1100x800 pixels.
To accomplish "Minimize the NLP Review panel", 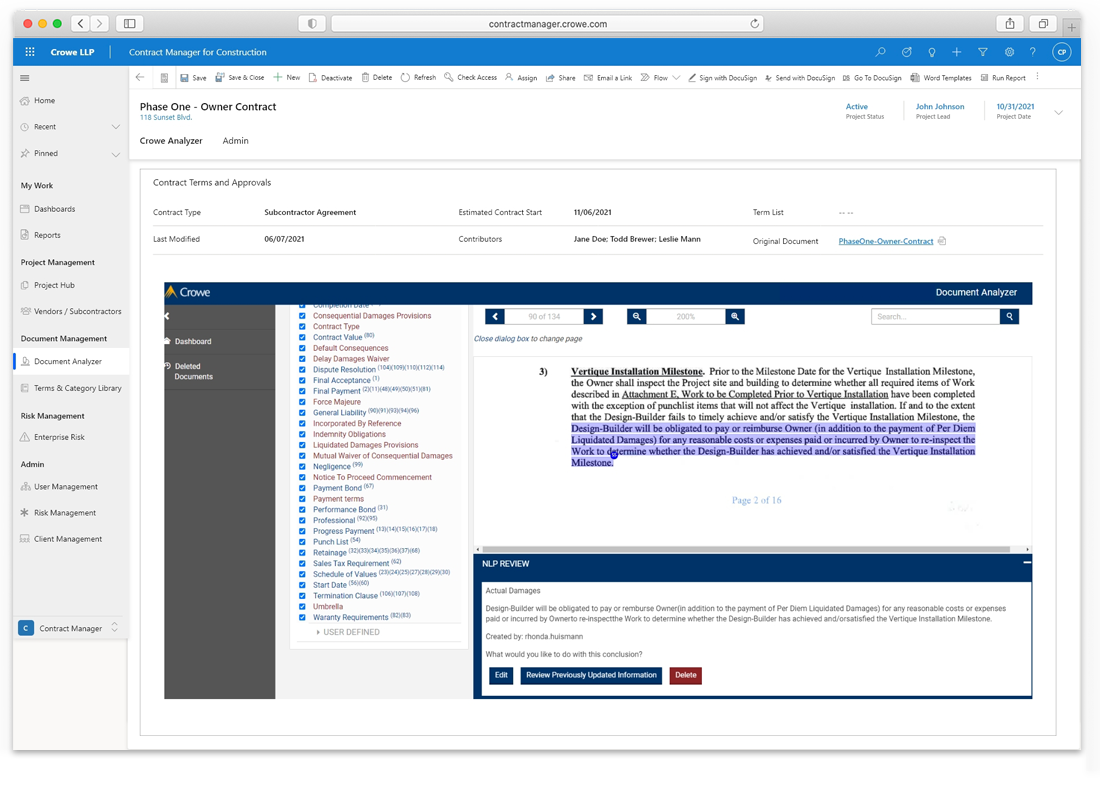I will [x=1026, y=563].
